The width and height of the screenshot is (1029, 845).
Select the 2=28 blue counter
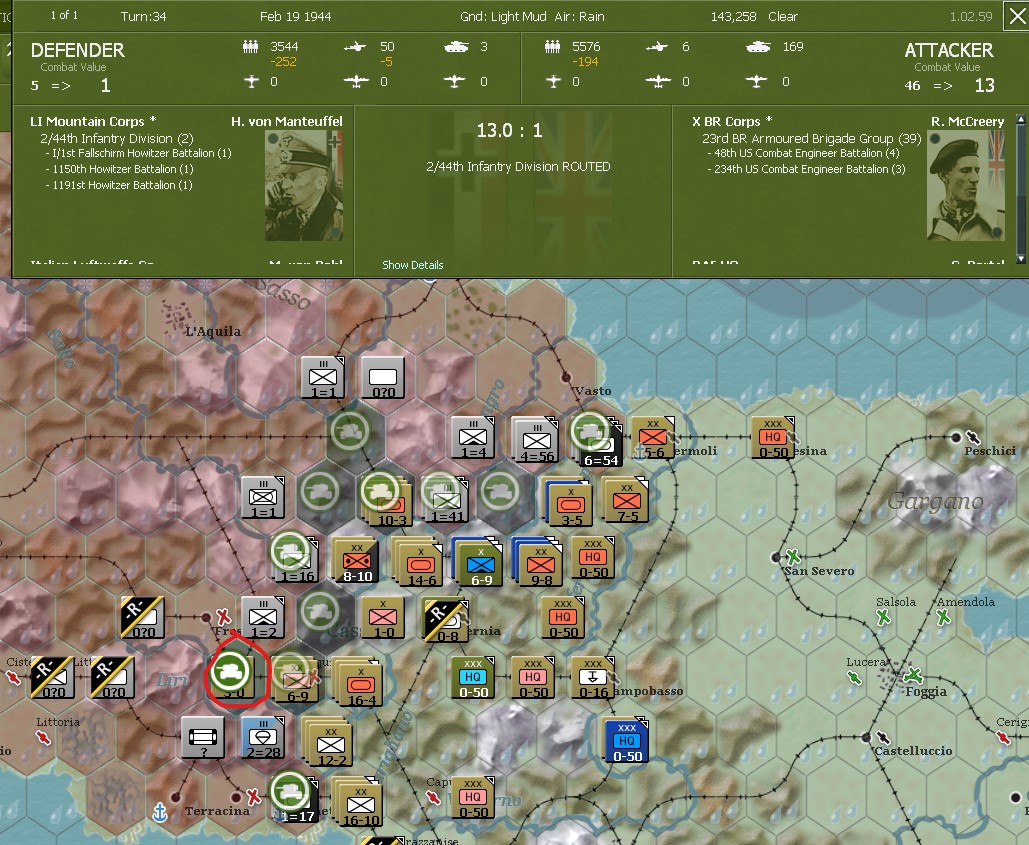coord(262,737)
